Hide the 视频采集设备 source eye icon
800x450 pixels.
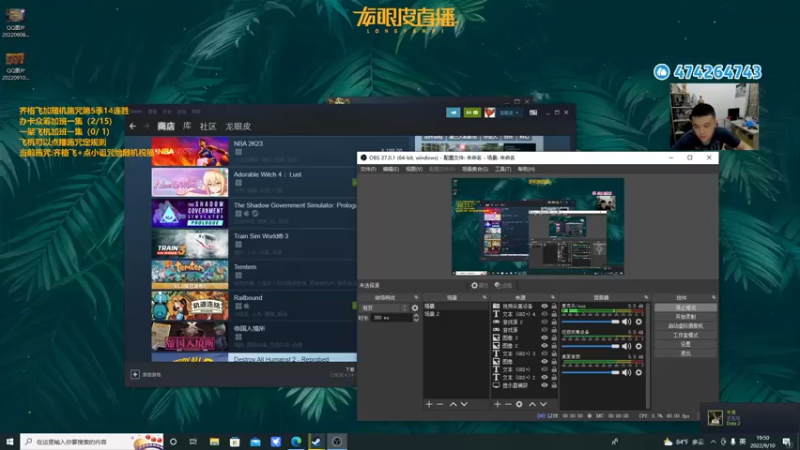[x=544, y=306]
